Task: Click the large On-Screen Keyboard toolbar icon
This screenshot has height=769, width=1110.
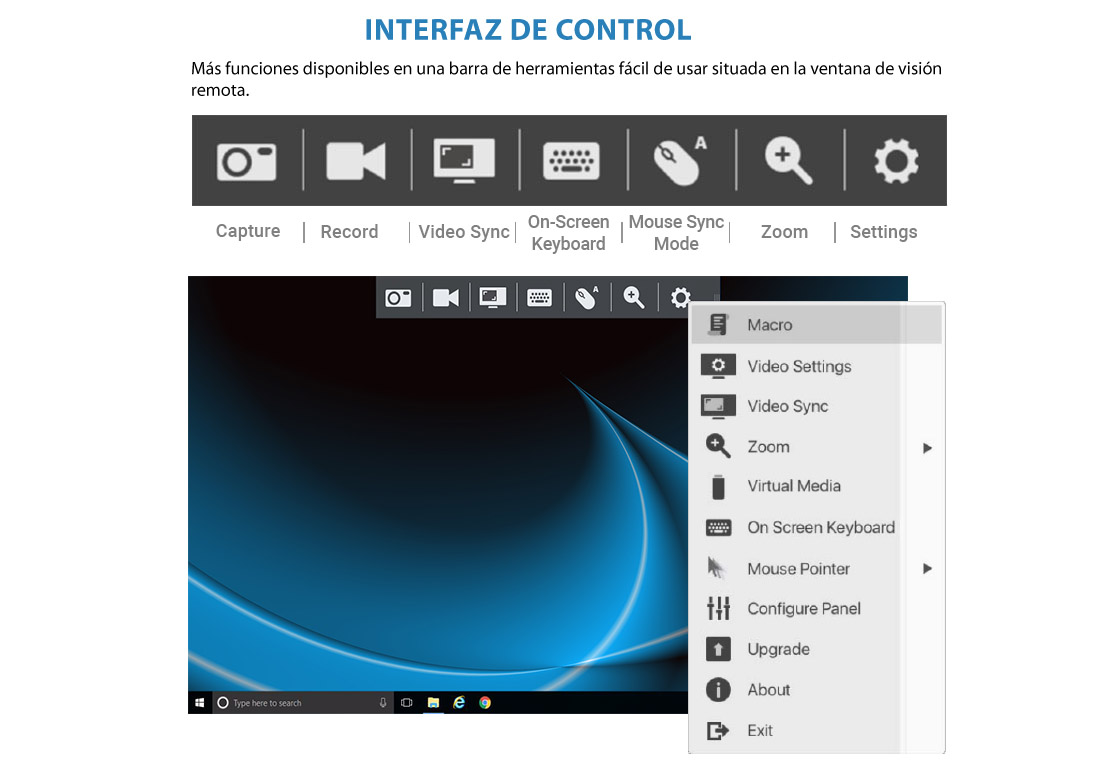Action: click(x=571, y=161)
